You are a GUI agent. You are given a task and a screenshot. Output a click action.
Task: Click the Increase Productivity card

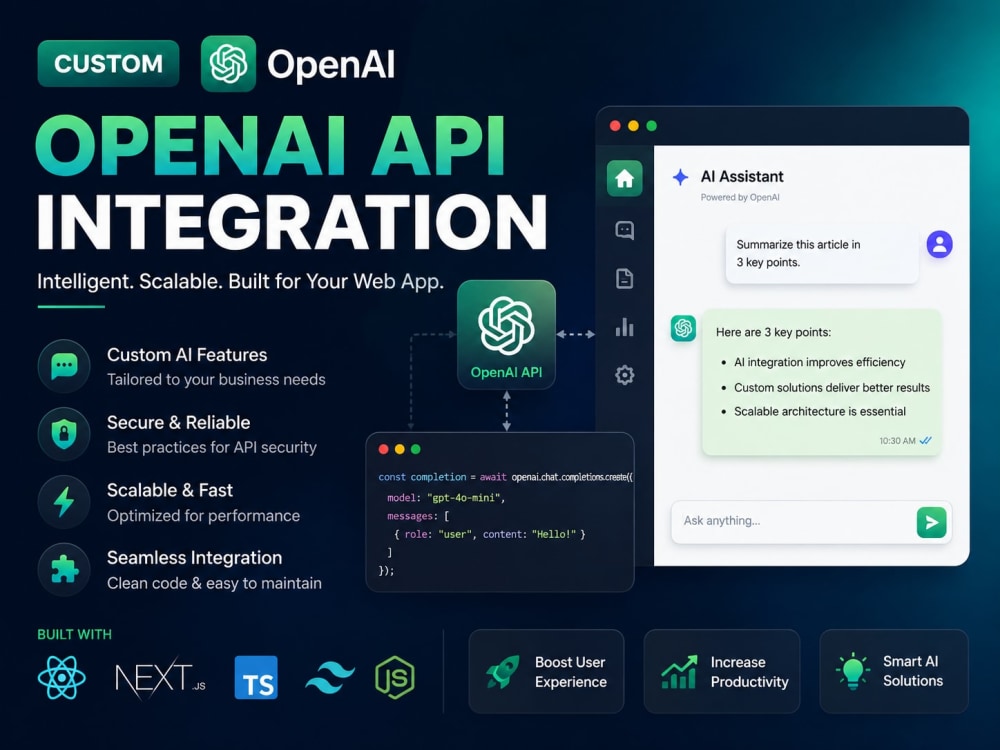[722, 672]
